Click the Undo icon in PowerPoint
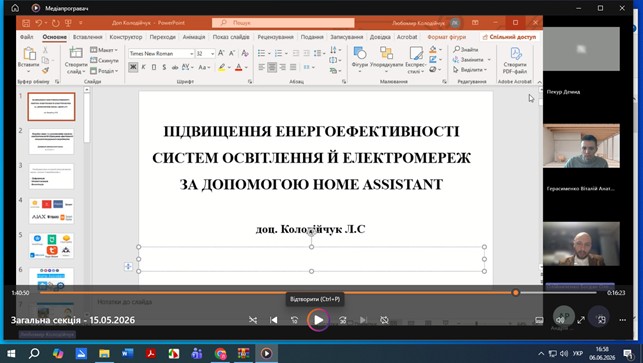 [39, 23]
